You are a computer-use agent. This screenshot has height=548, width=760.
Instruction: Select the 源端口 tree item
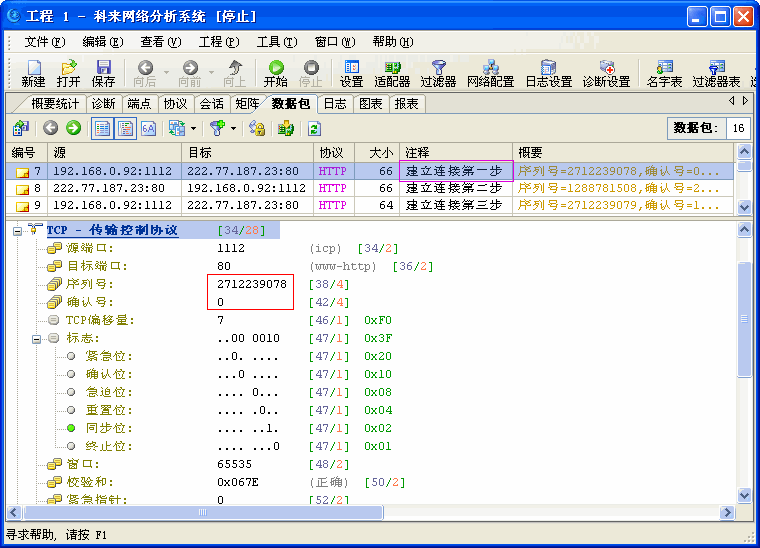[90, 249]
